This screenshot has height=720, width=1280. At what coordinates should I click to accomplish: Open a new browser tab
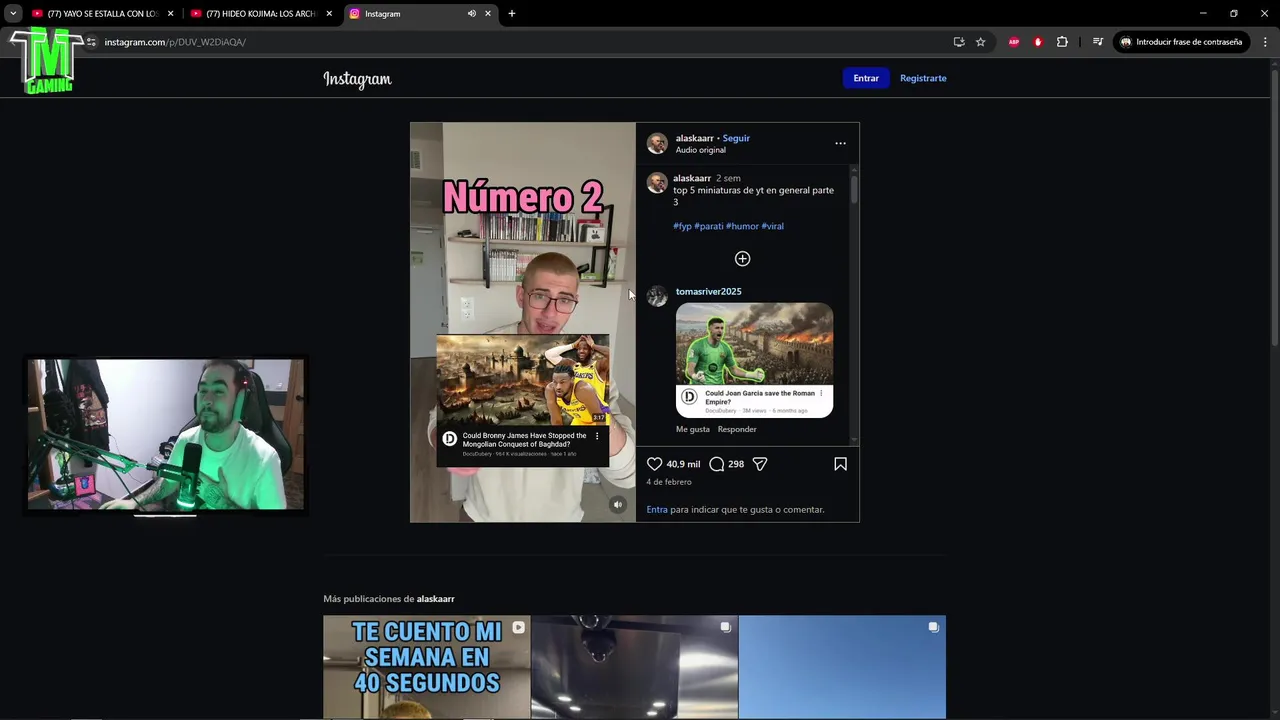coord(512,14)
